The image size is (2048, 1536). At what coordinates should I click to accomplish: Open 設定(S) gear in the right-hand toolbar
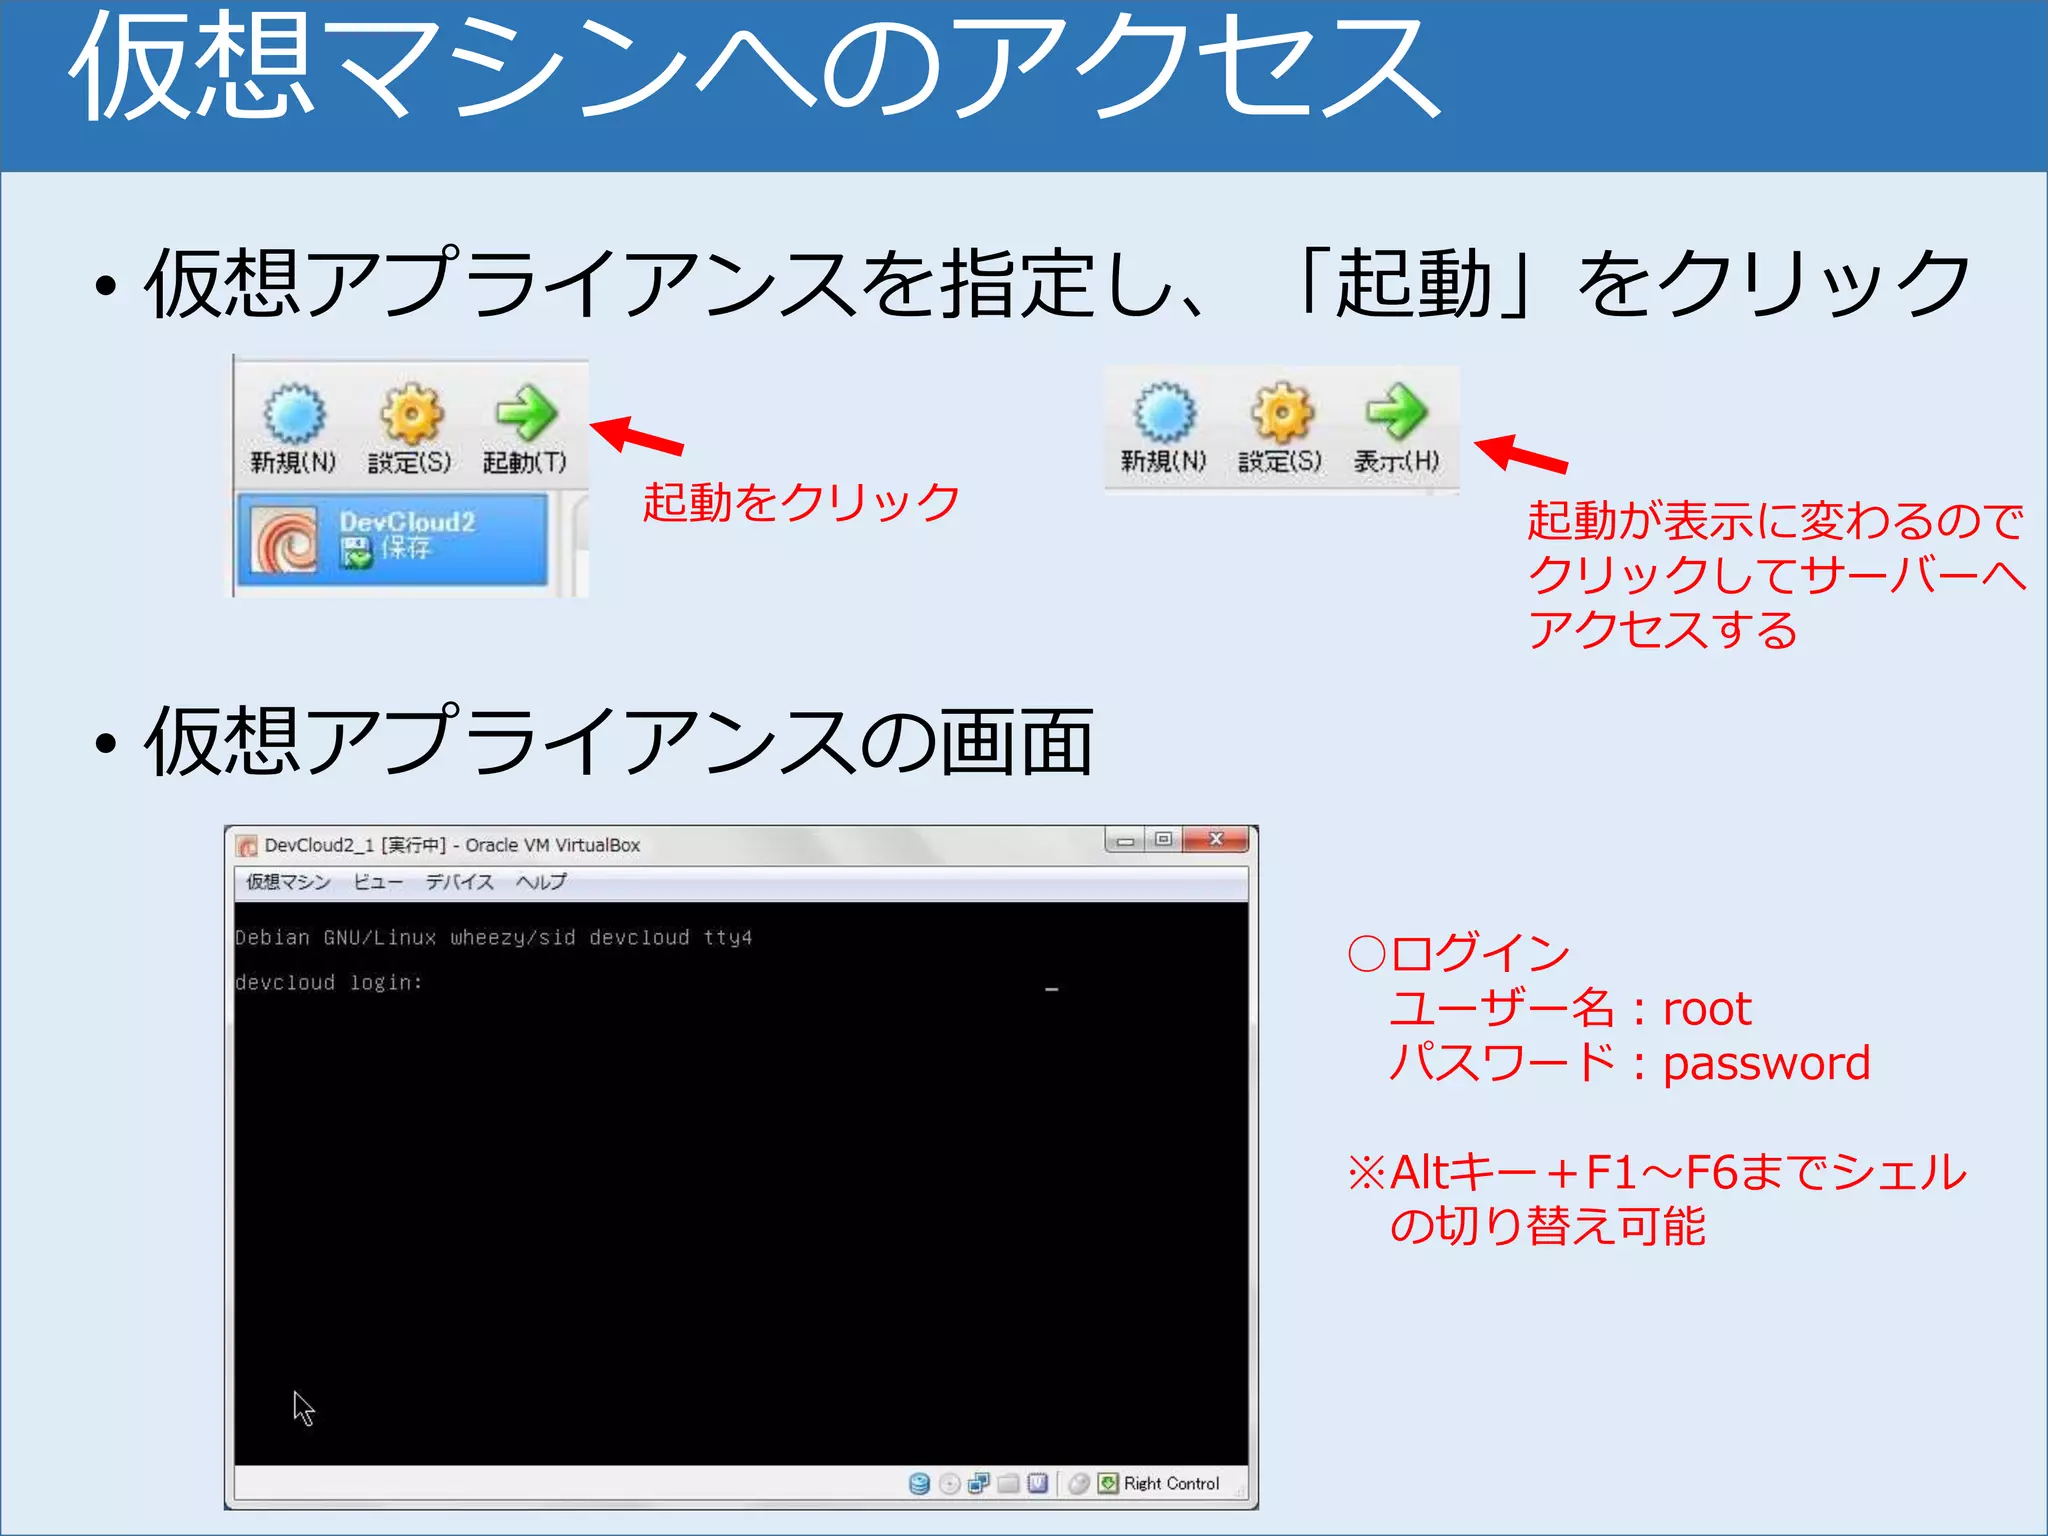coord(1281,428)
